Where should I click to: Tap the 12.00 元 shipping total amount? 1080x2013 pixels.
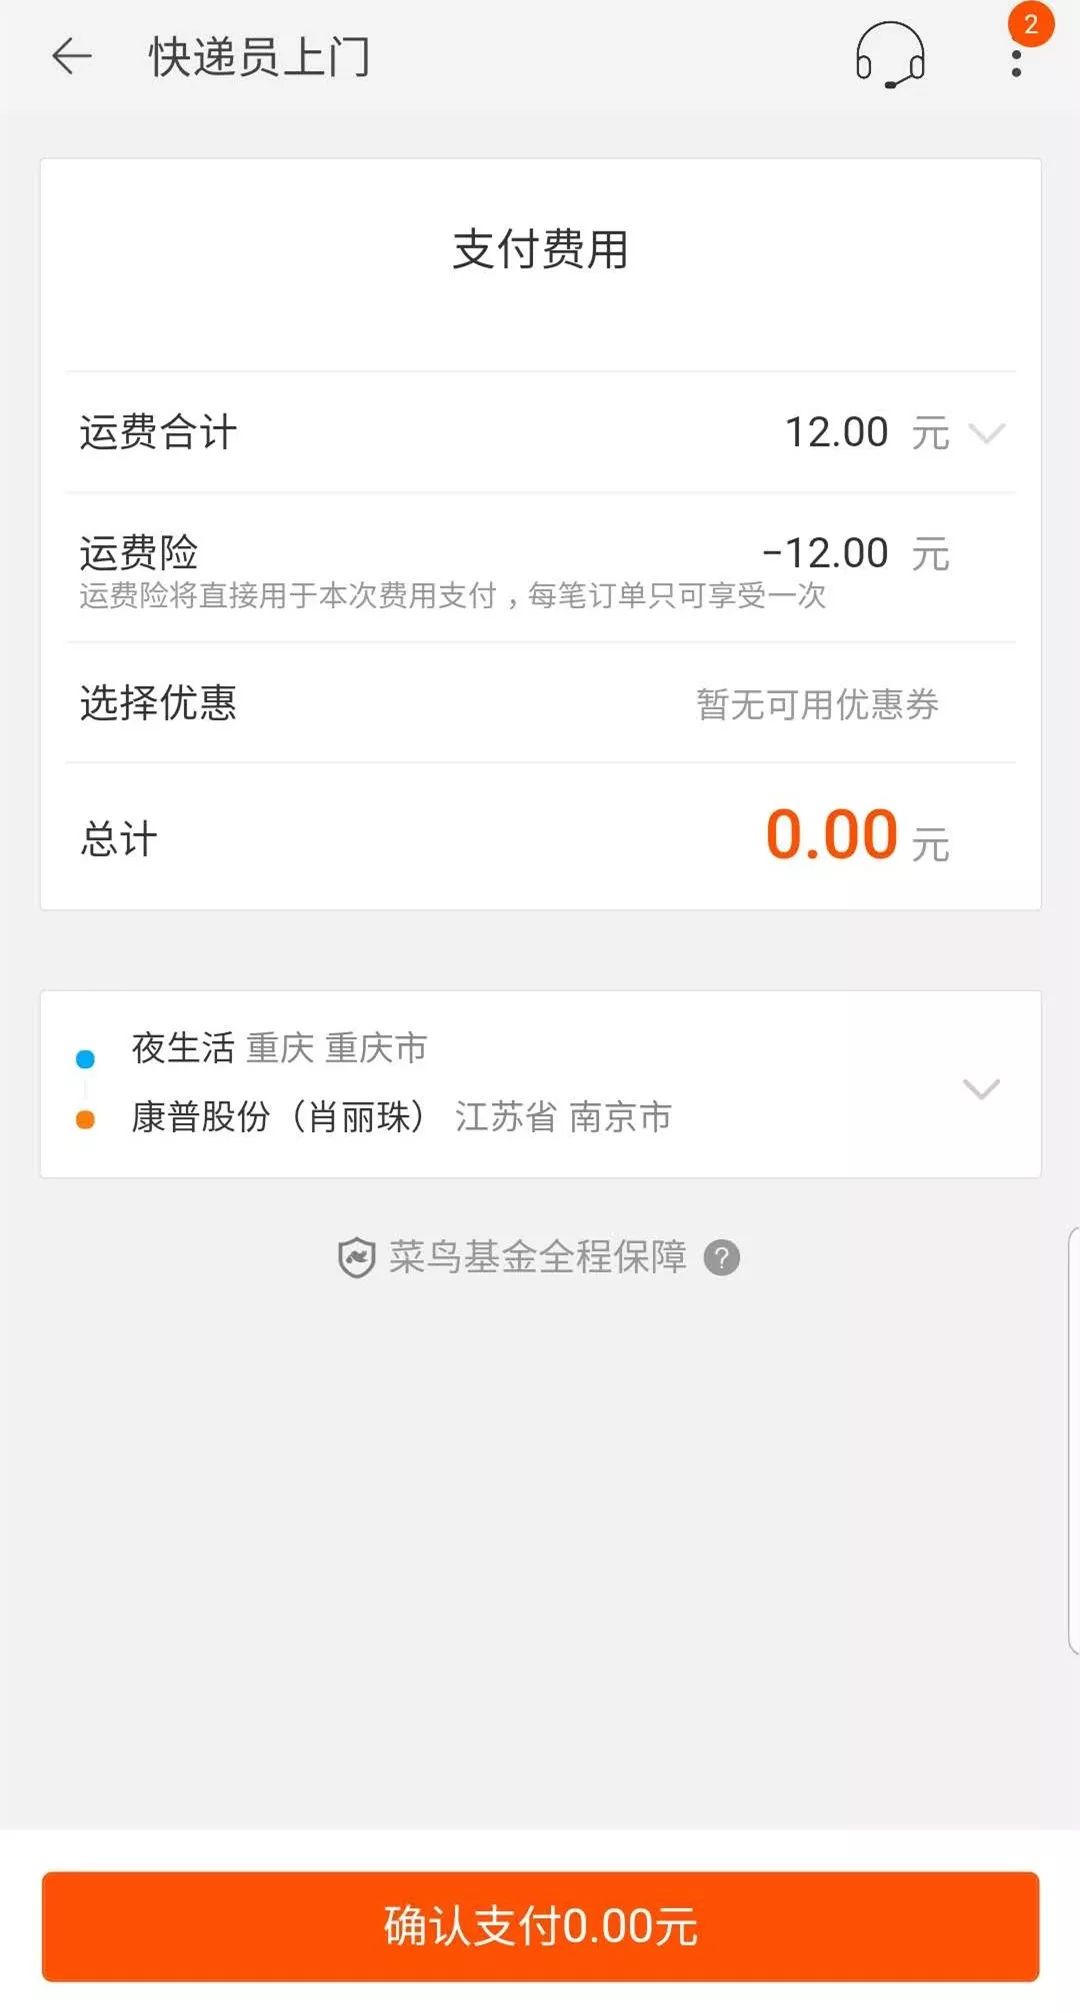tap(866, 433)
